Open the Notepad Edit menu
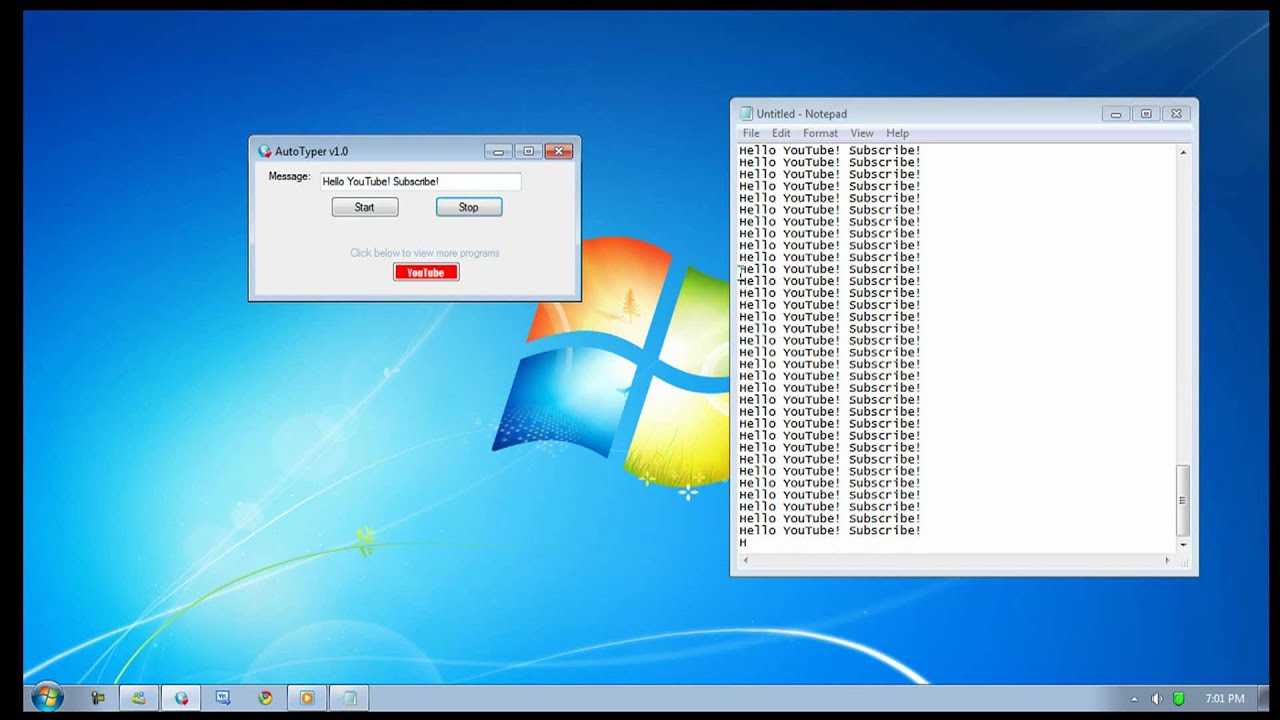Screen dimensions: 1280x720 coord(781,133)
